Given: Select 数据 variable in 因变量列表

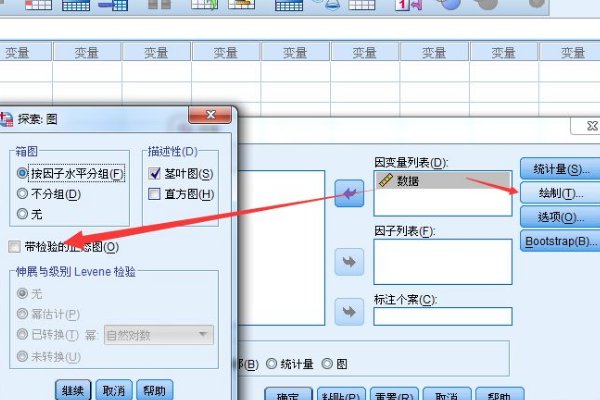Looking at the screenshot, I should point(443,180).
